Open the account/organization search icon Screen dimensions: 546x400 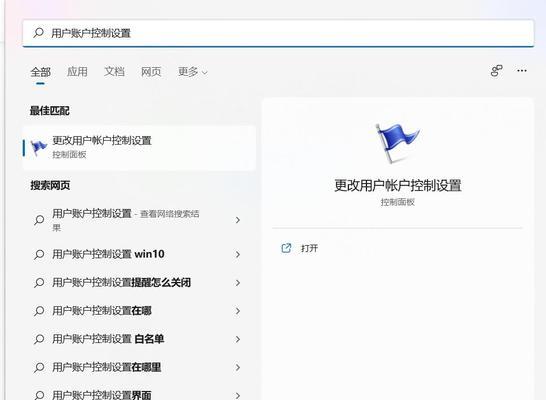[497, 71]
